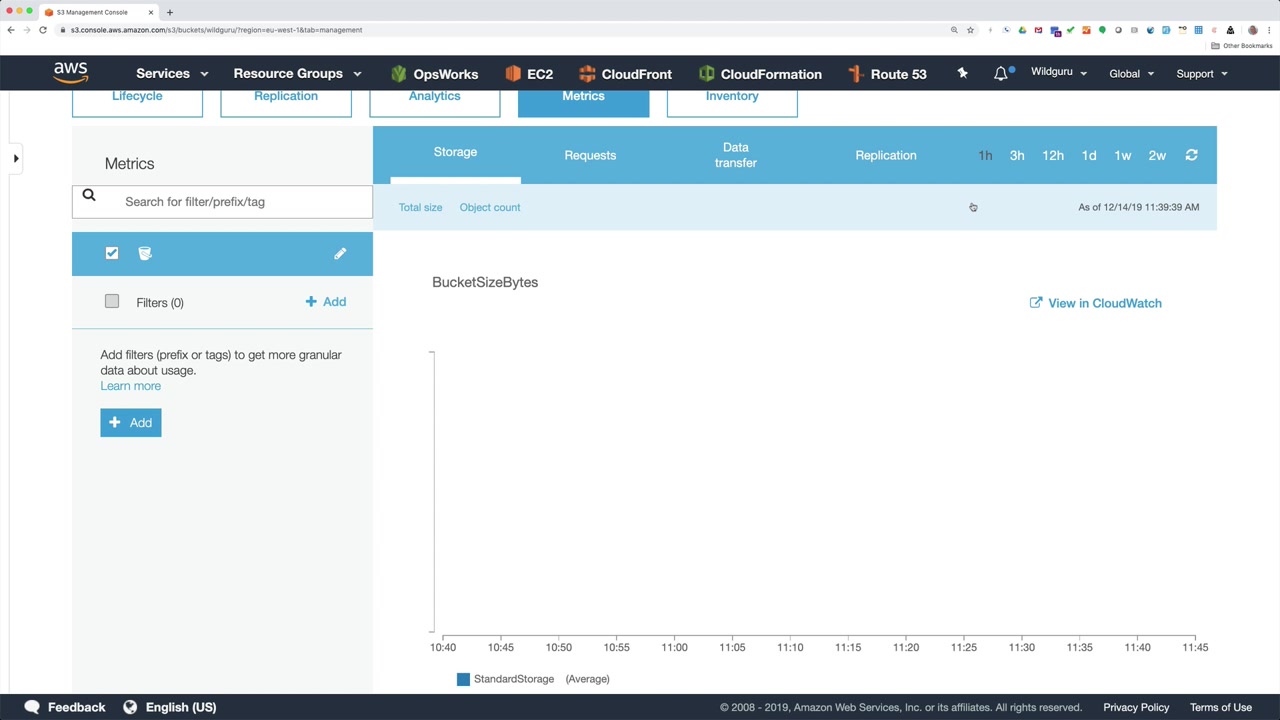Expand the Services dropdown

172,74
